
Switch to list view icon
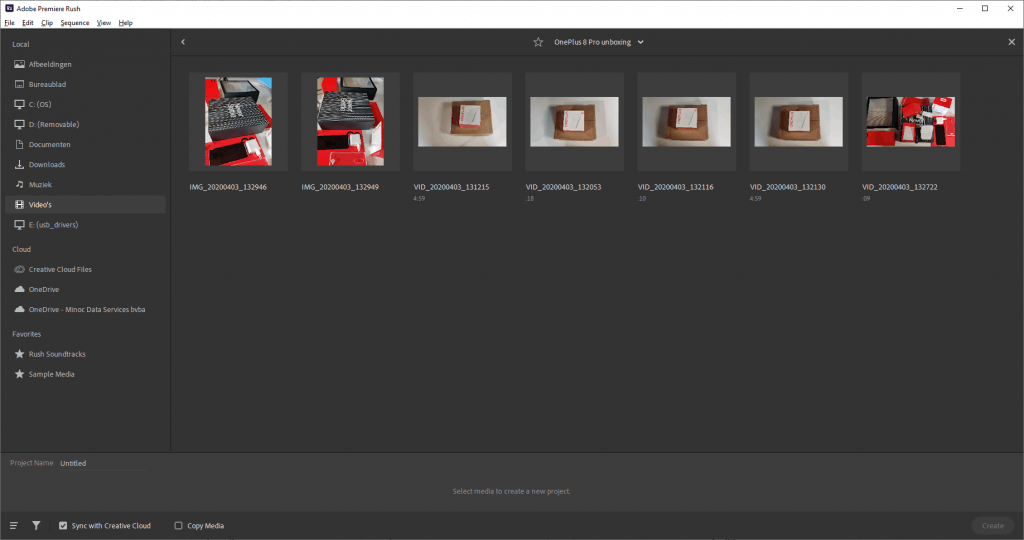click(13, 526)
